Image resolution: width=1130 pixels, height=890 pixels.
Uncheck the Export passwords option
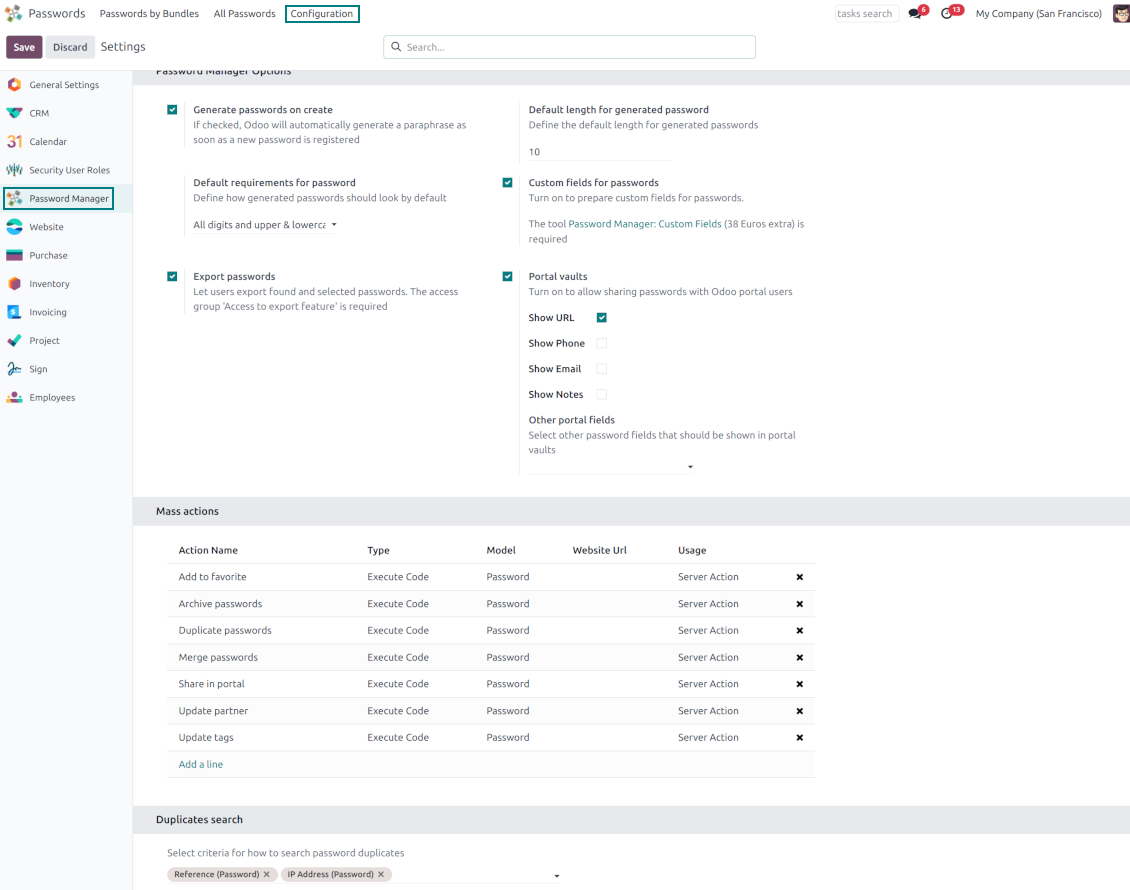172,277
